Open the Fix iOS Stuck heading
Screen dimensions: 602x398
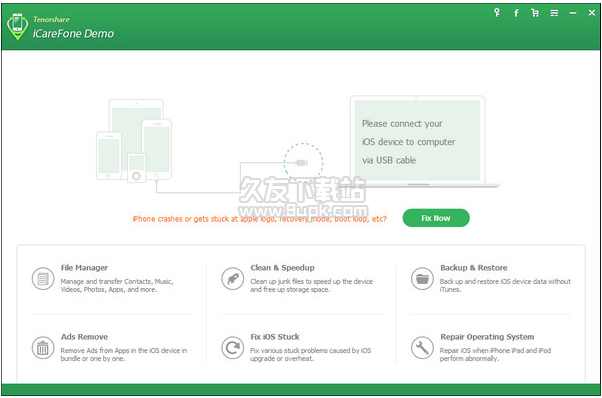pos(275,337)
